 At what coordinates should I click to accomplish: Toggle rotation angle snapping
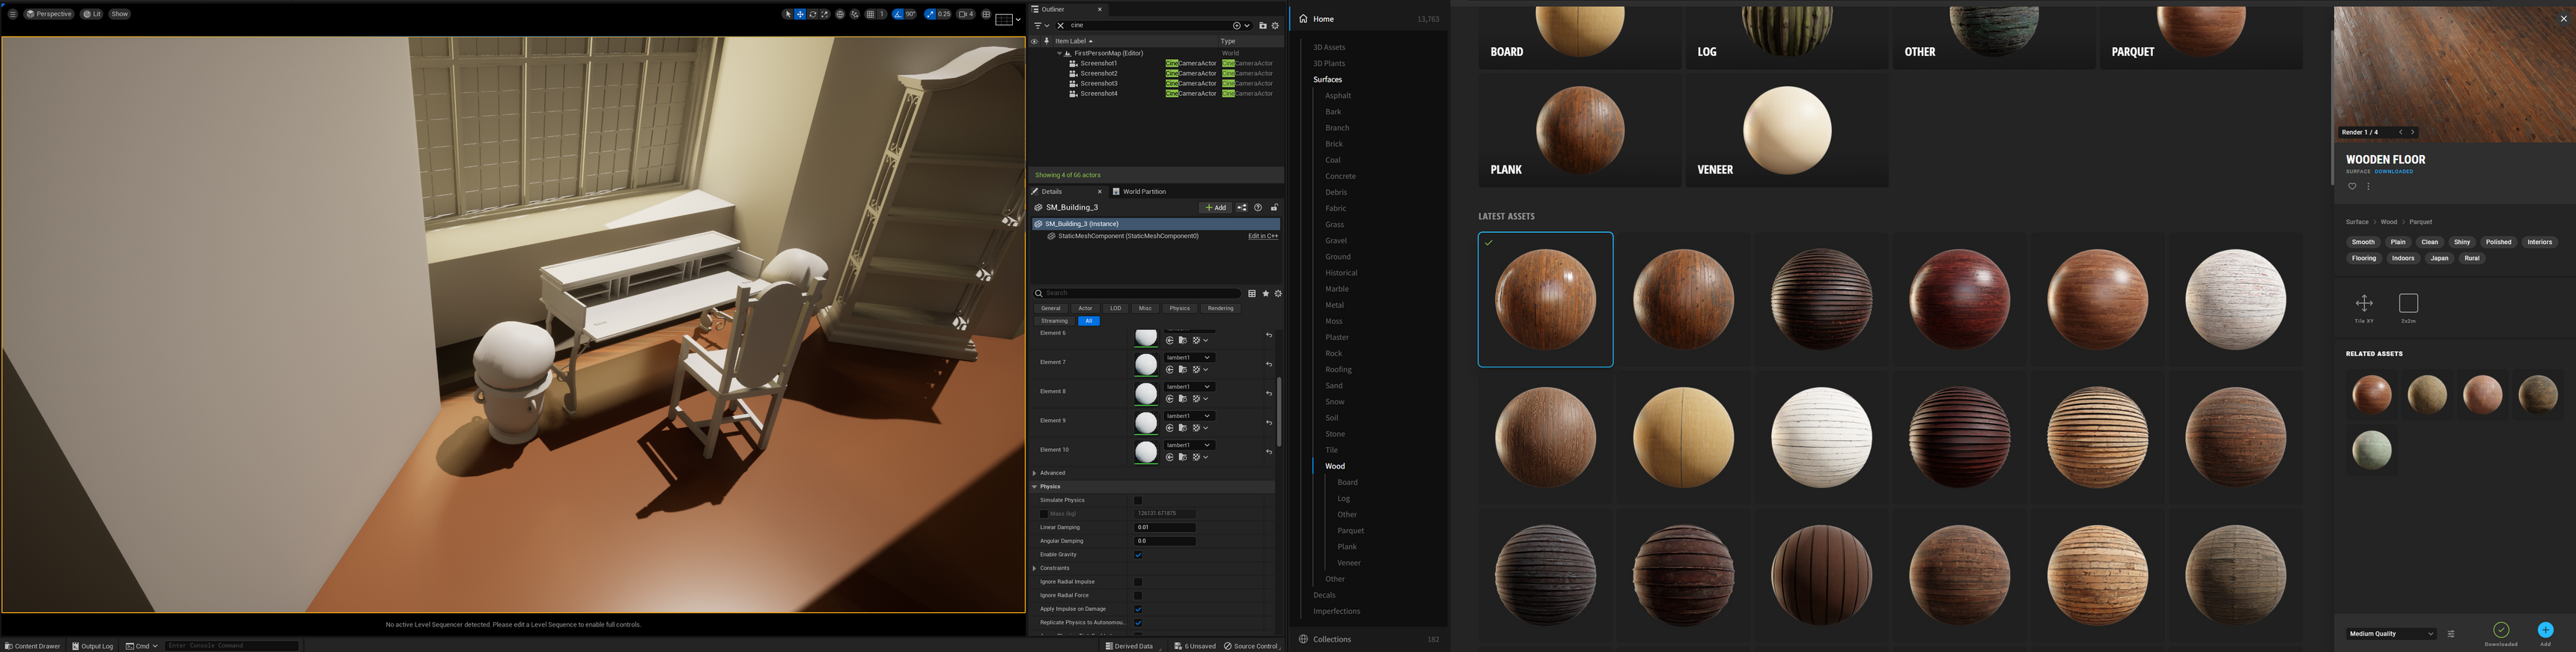coord(898,14)
